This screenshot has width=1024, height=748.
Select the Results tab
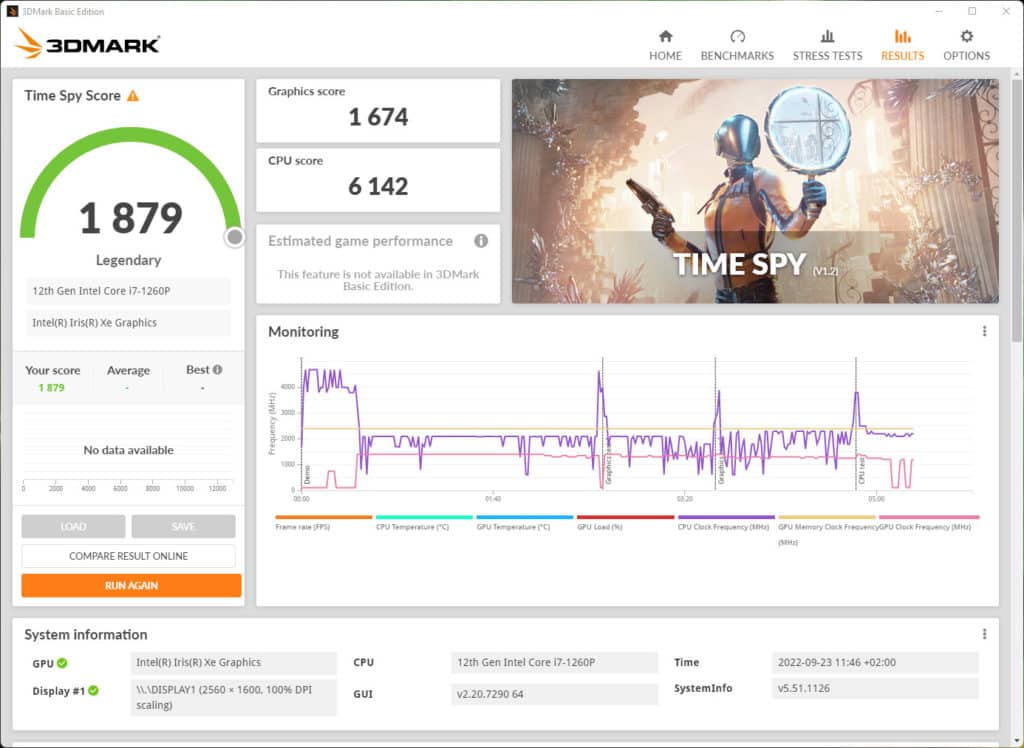[903, 45]
